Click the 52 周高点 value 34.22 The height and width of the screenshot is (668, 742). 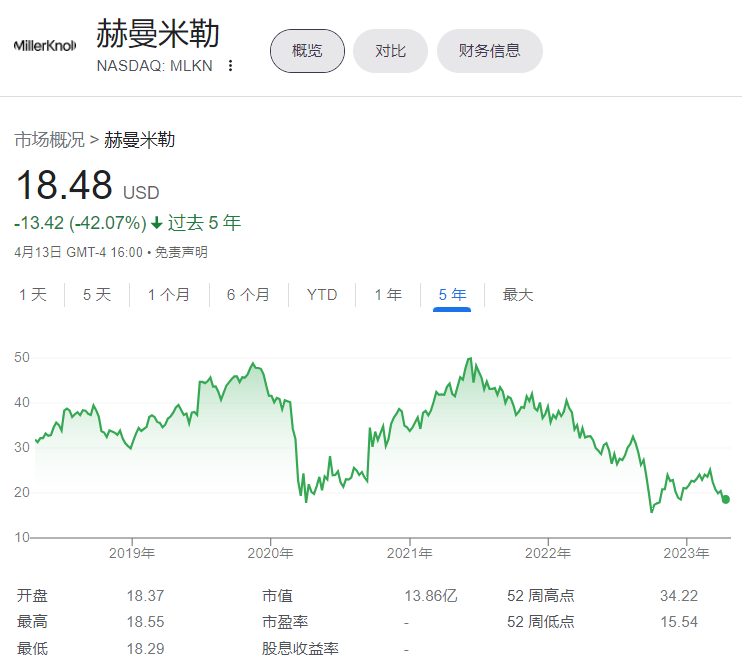pyautogui.click(x=679, y=596)
